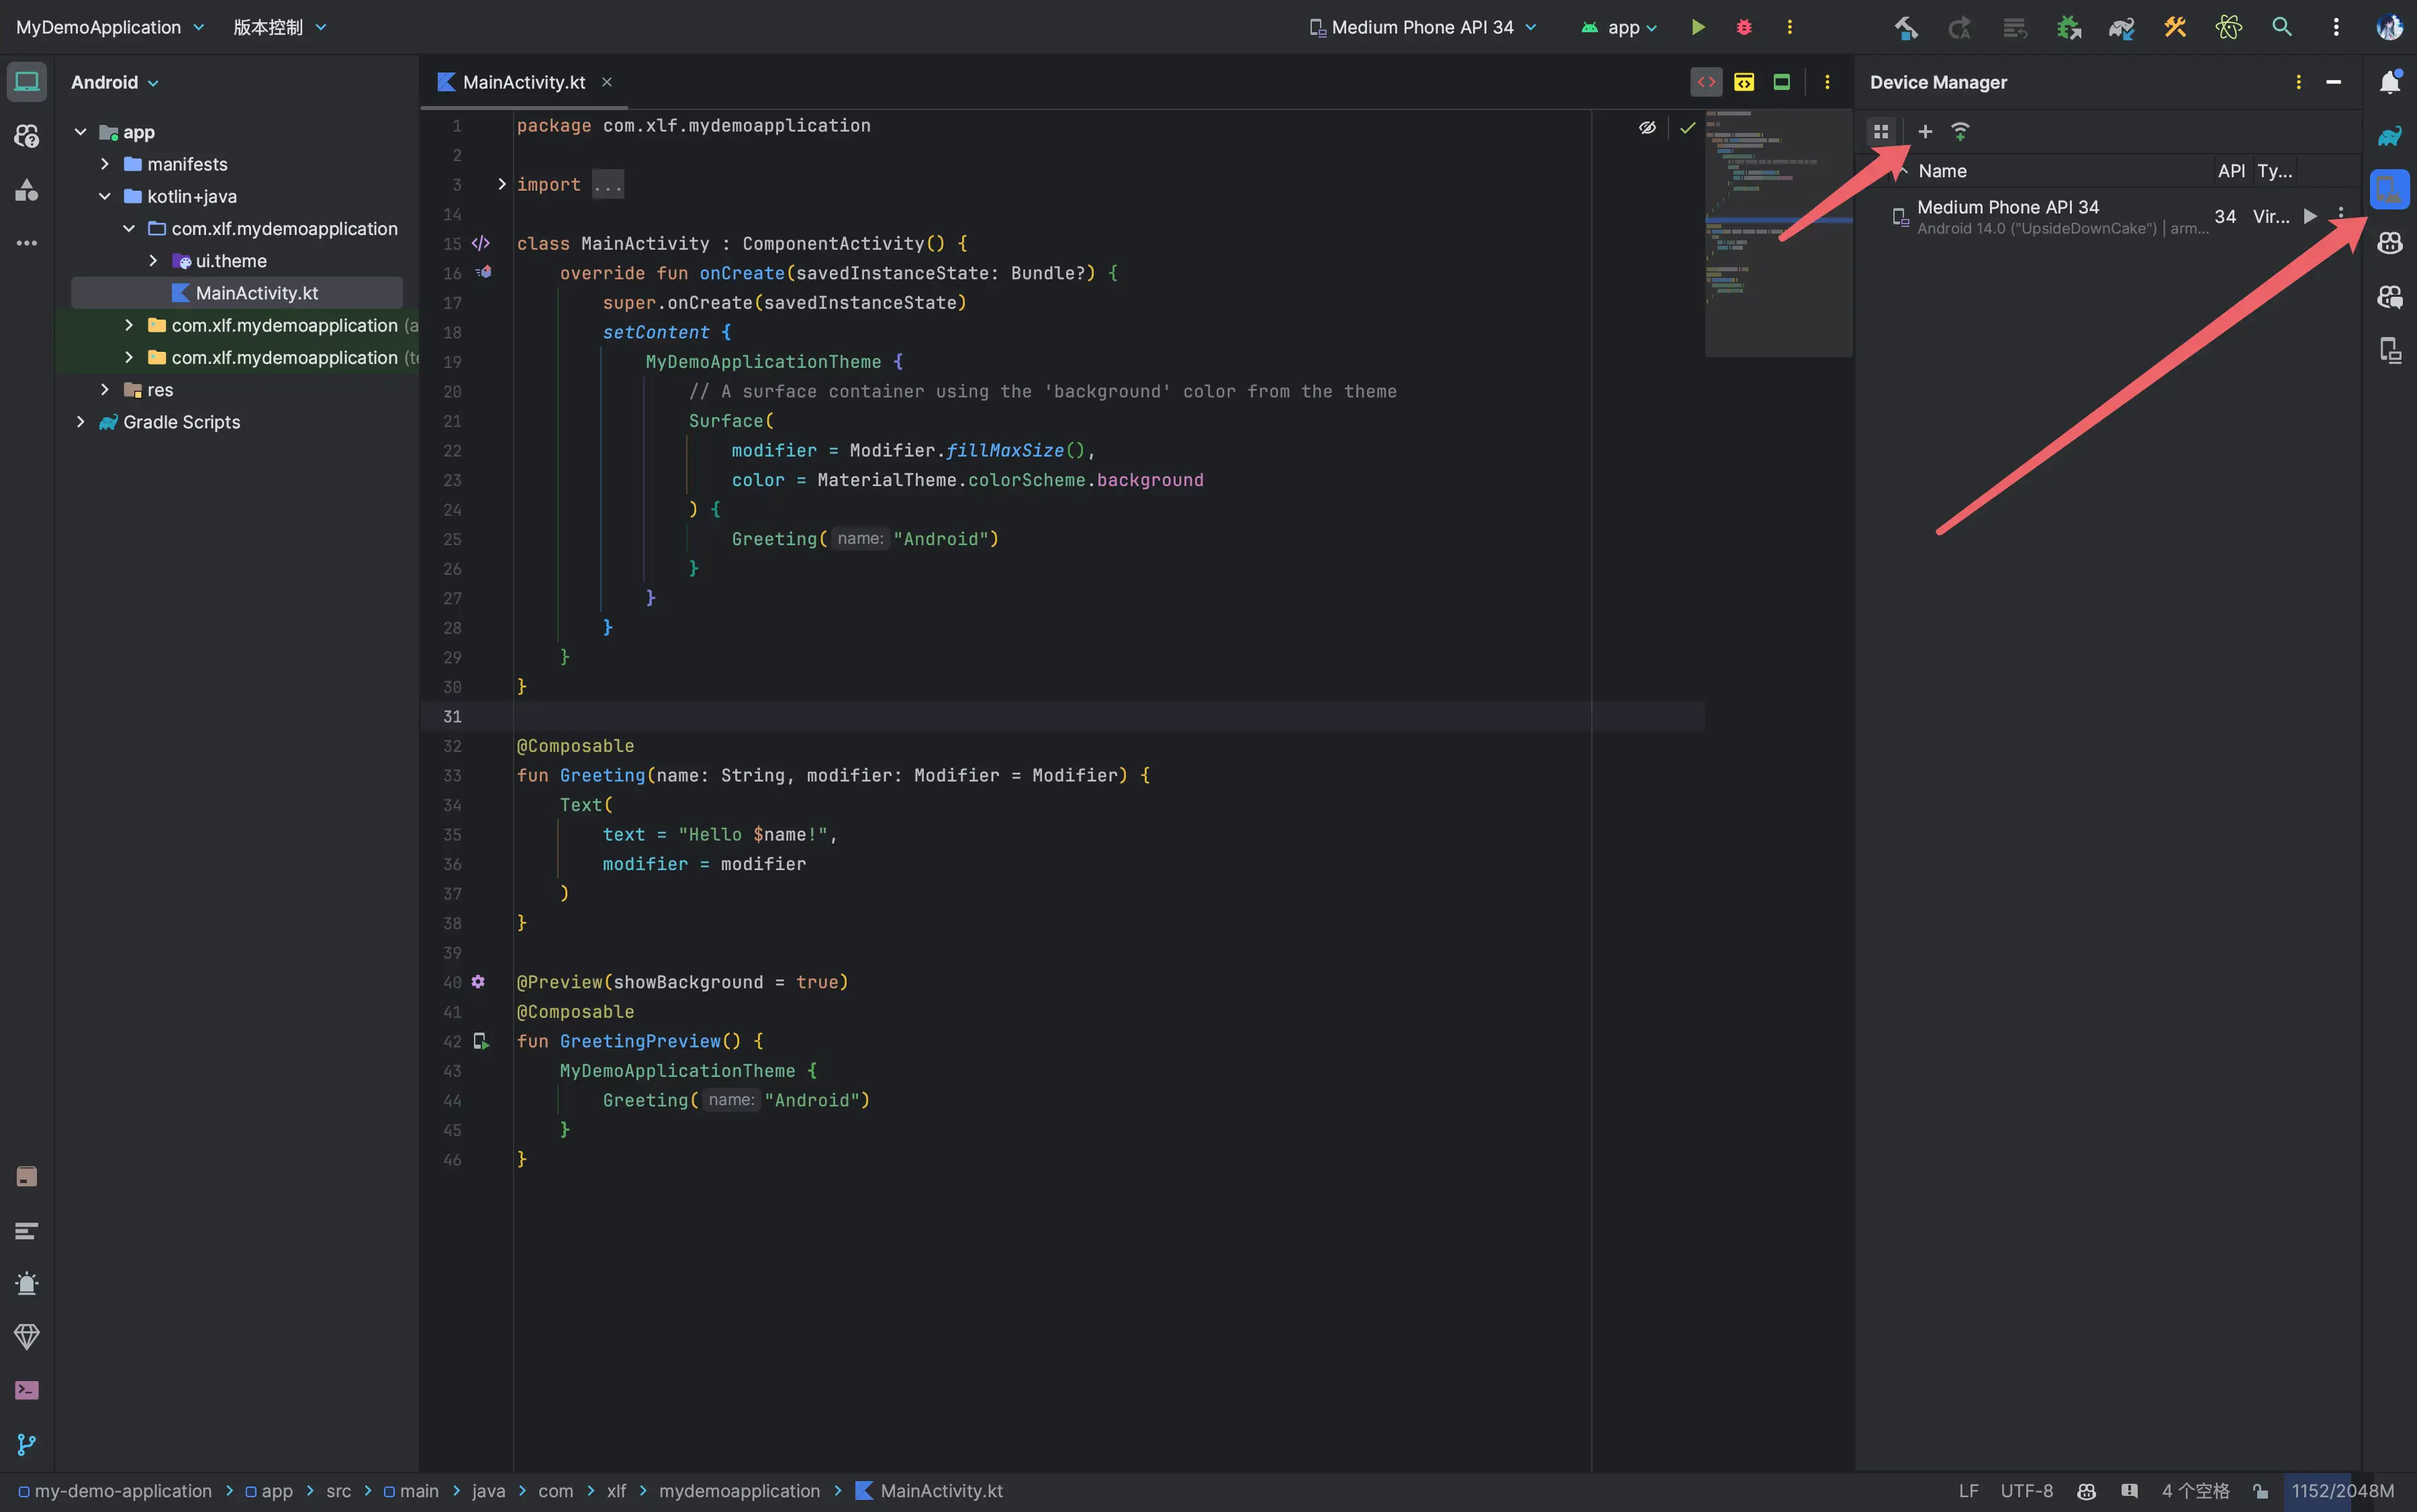Run GreetingPreview gutter icon on line 42
This screenshot has width=2417, height=1512.
click(481, 1041)
